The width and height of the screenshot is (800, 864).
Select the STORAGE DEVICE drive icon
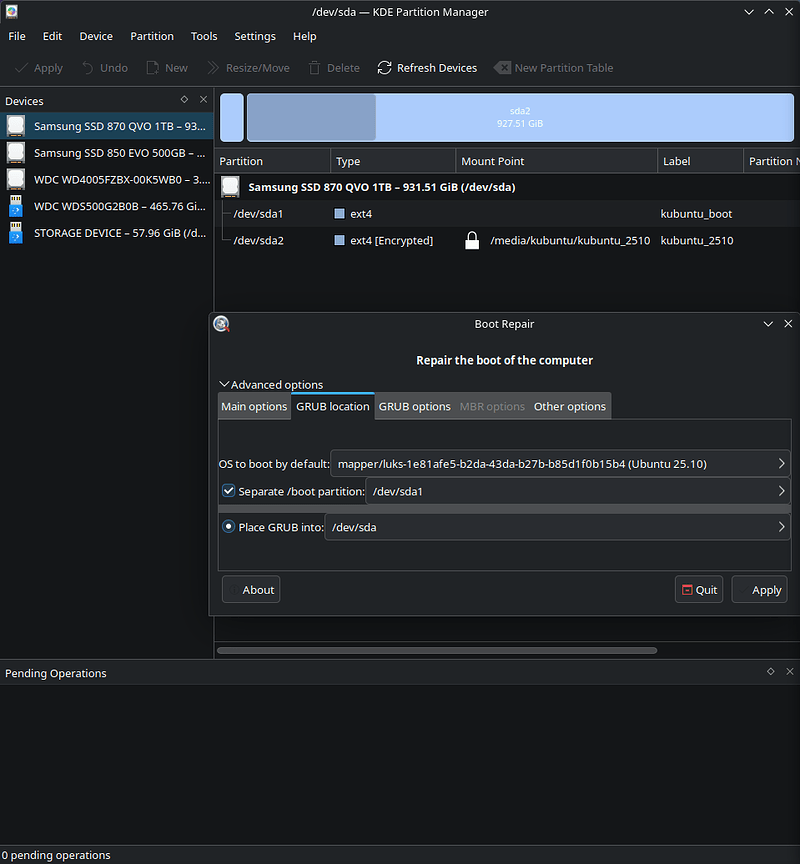pyautogui.click(x=16, y=232)
